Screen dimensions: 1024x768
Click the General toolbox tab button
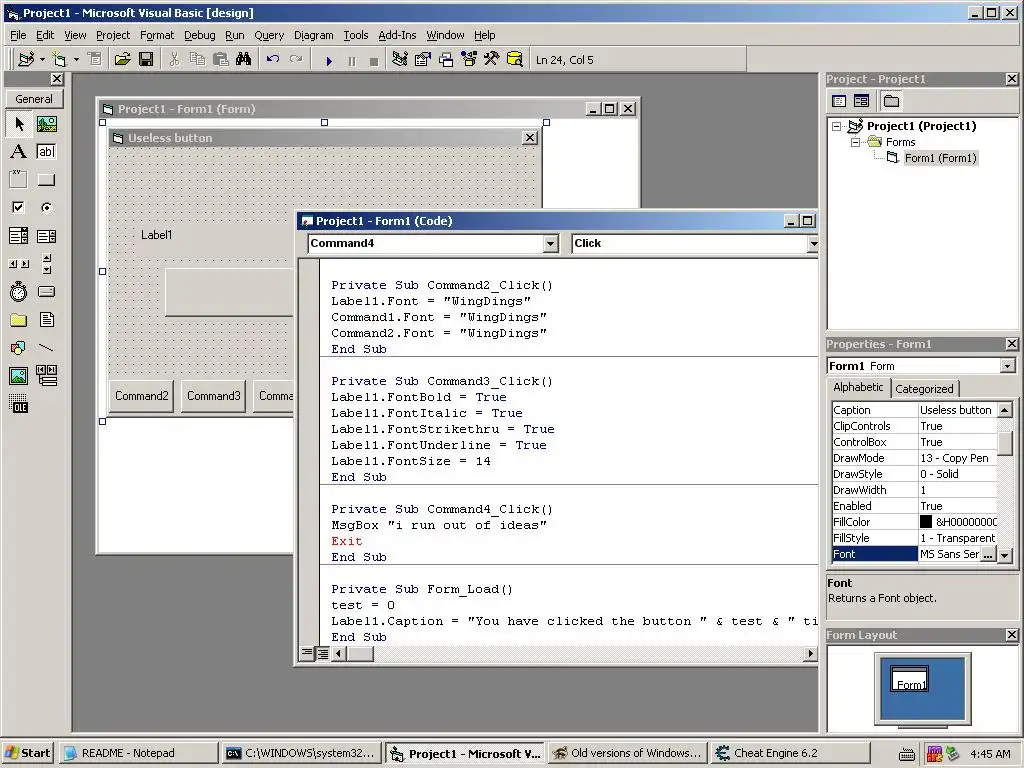pos(34,99)
